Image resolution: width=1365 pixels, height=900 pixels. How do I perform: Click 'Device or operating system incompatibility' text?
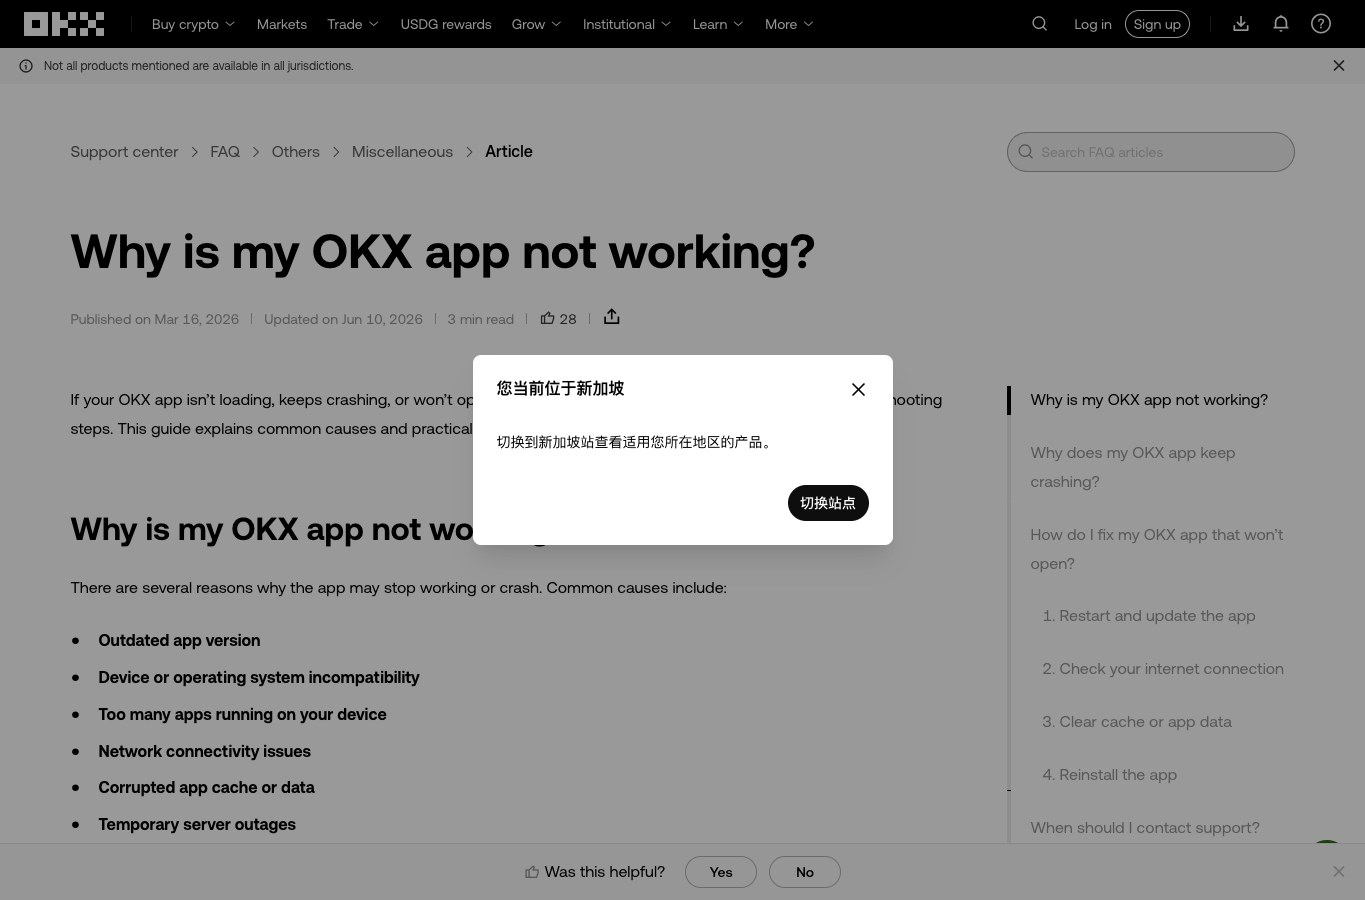click(259, 678)
